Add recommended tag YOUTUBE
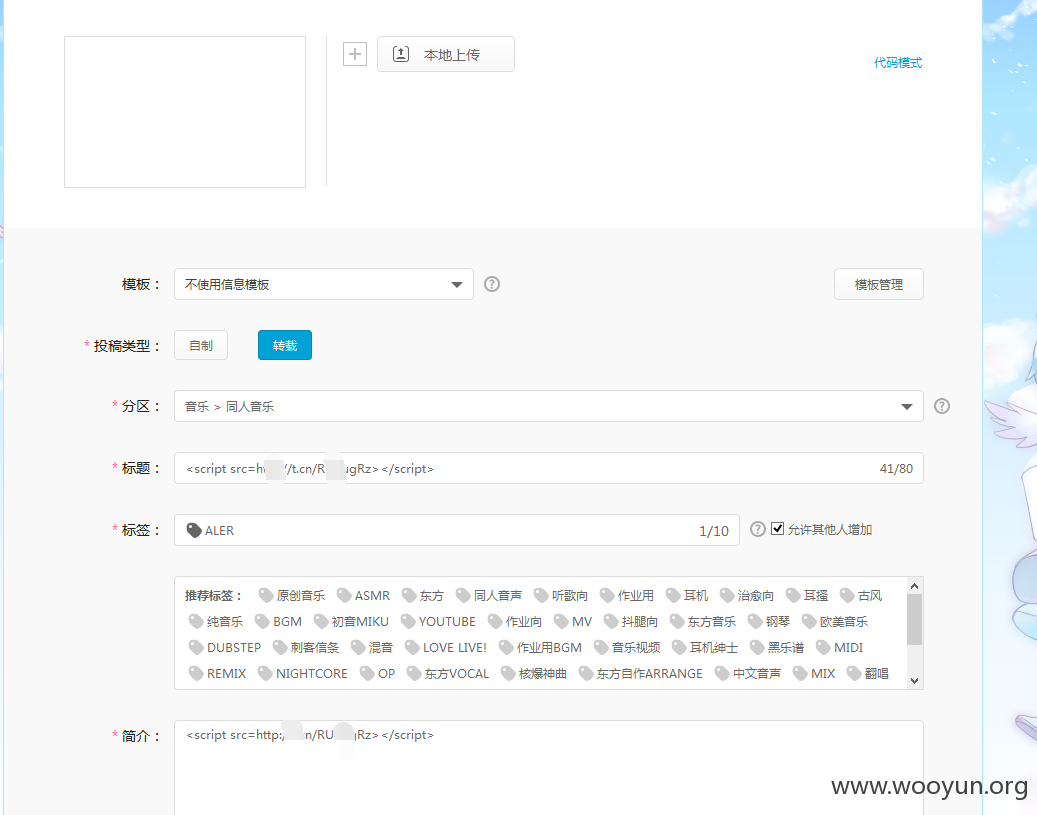 [438, 621]
